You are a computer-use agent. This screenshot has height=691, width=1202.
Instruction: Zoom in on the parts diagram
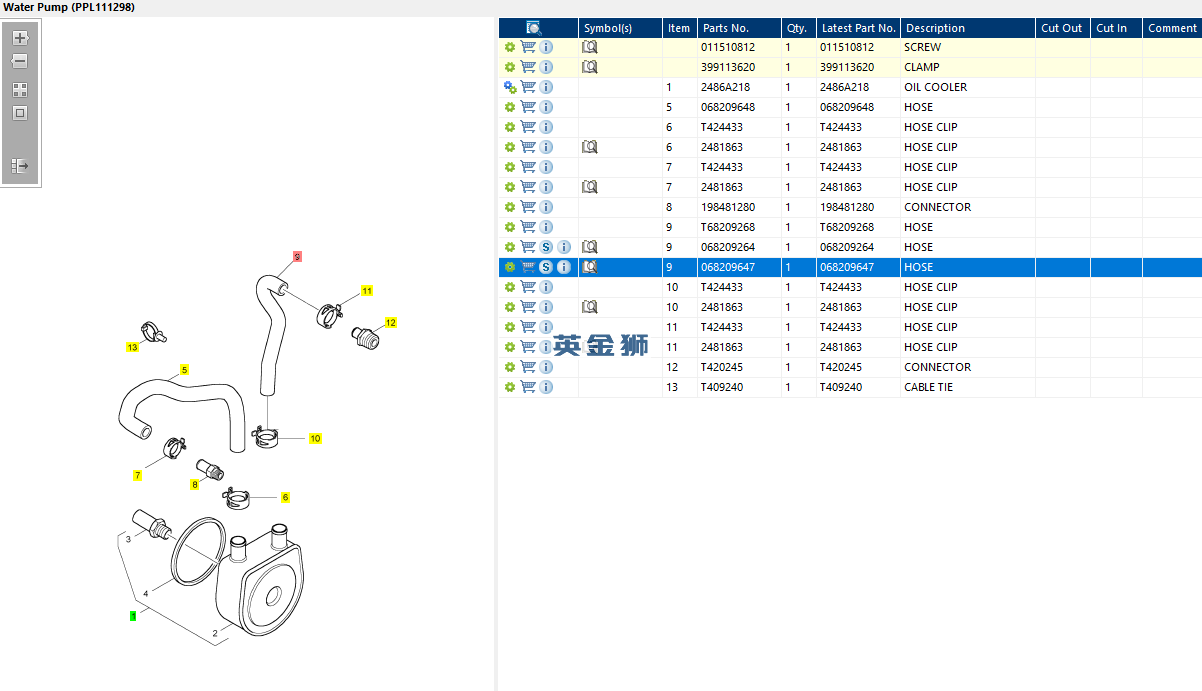pyautogui.click(x=20, y=38)
